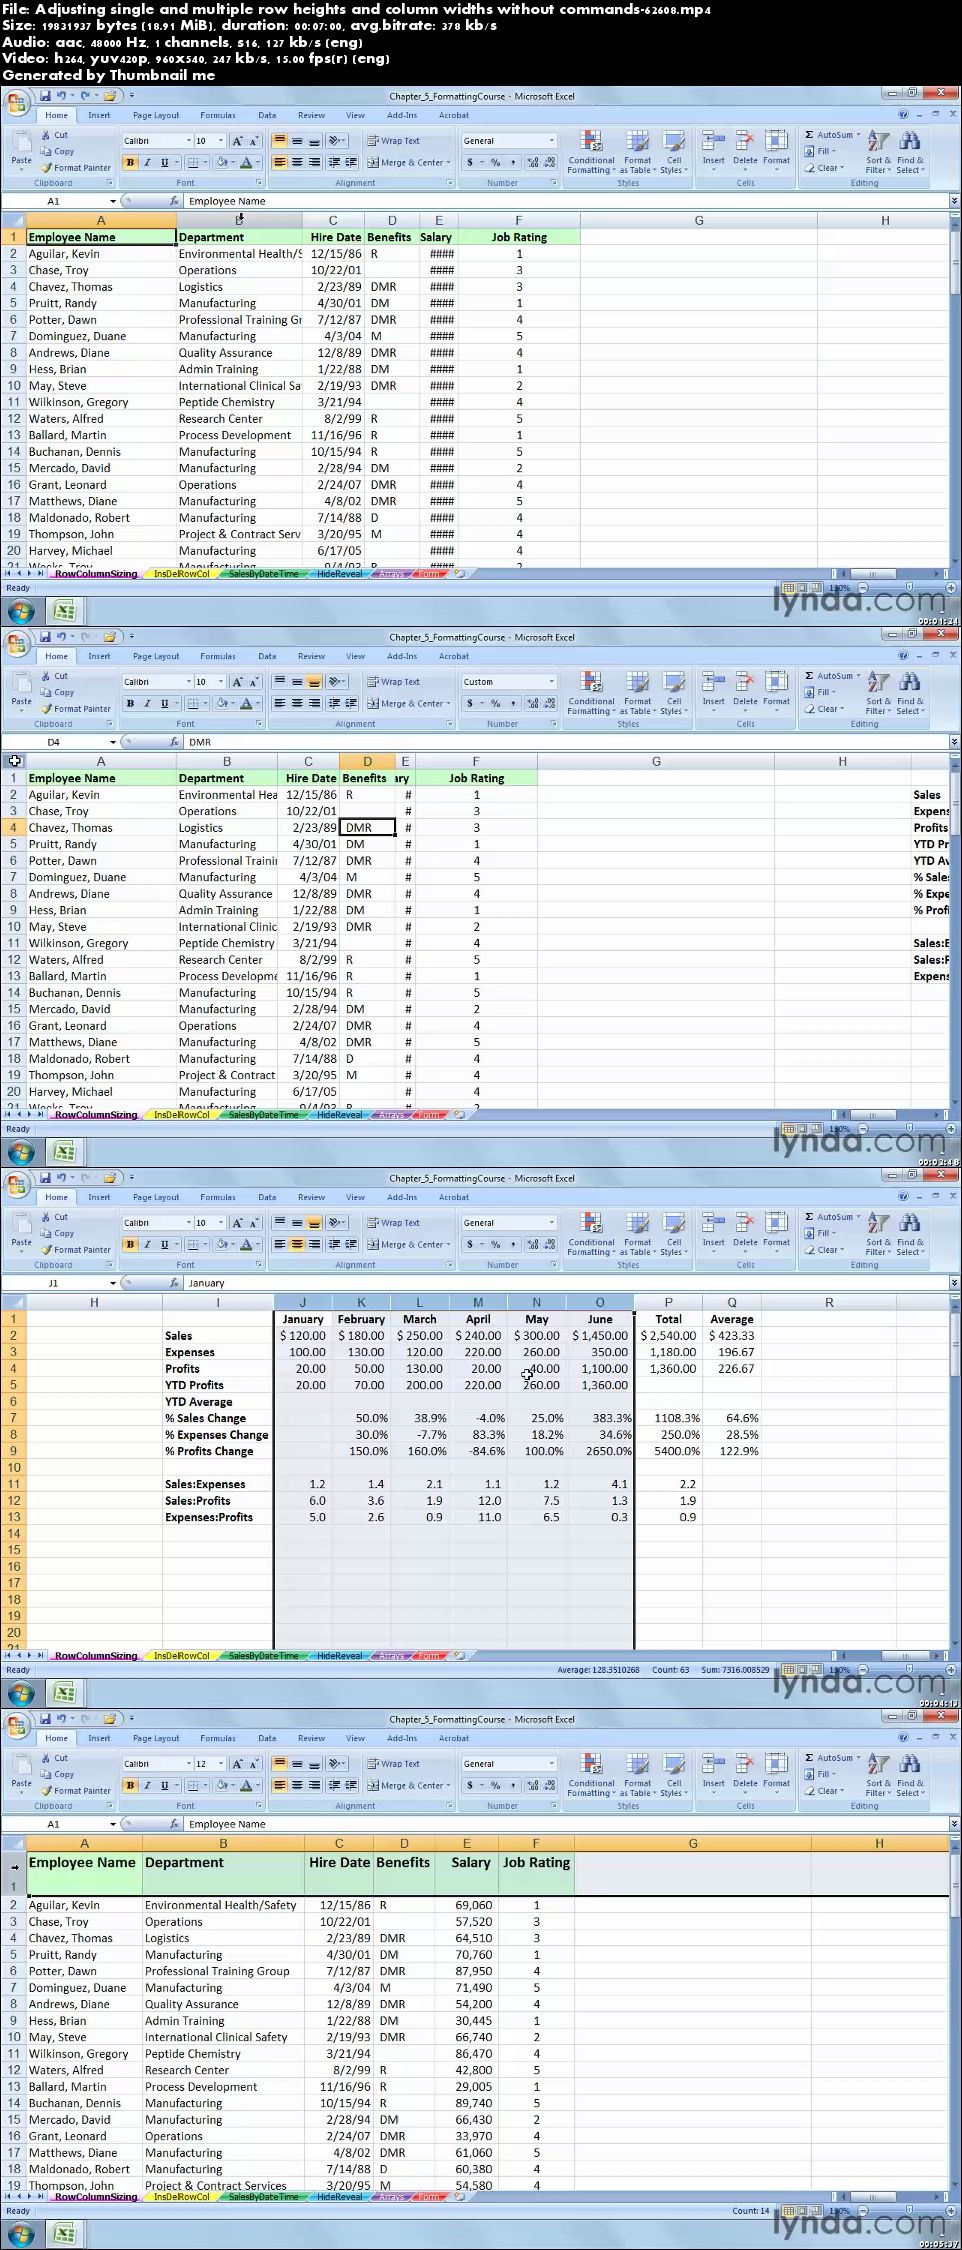Toggle Bold in the topmost Excel ribbon
The image size is (962, 2250).
click(130, 163)
